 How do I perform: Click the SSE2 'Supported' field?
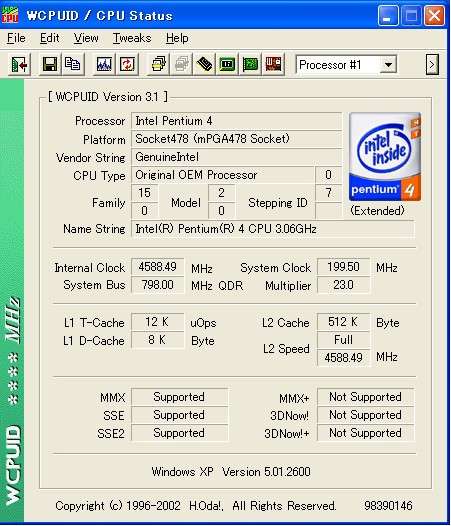tap(180, 433)
